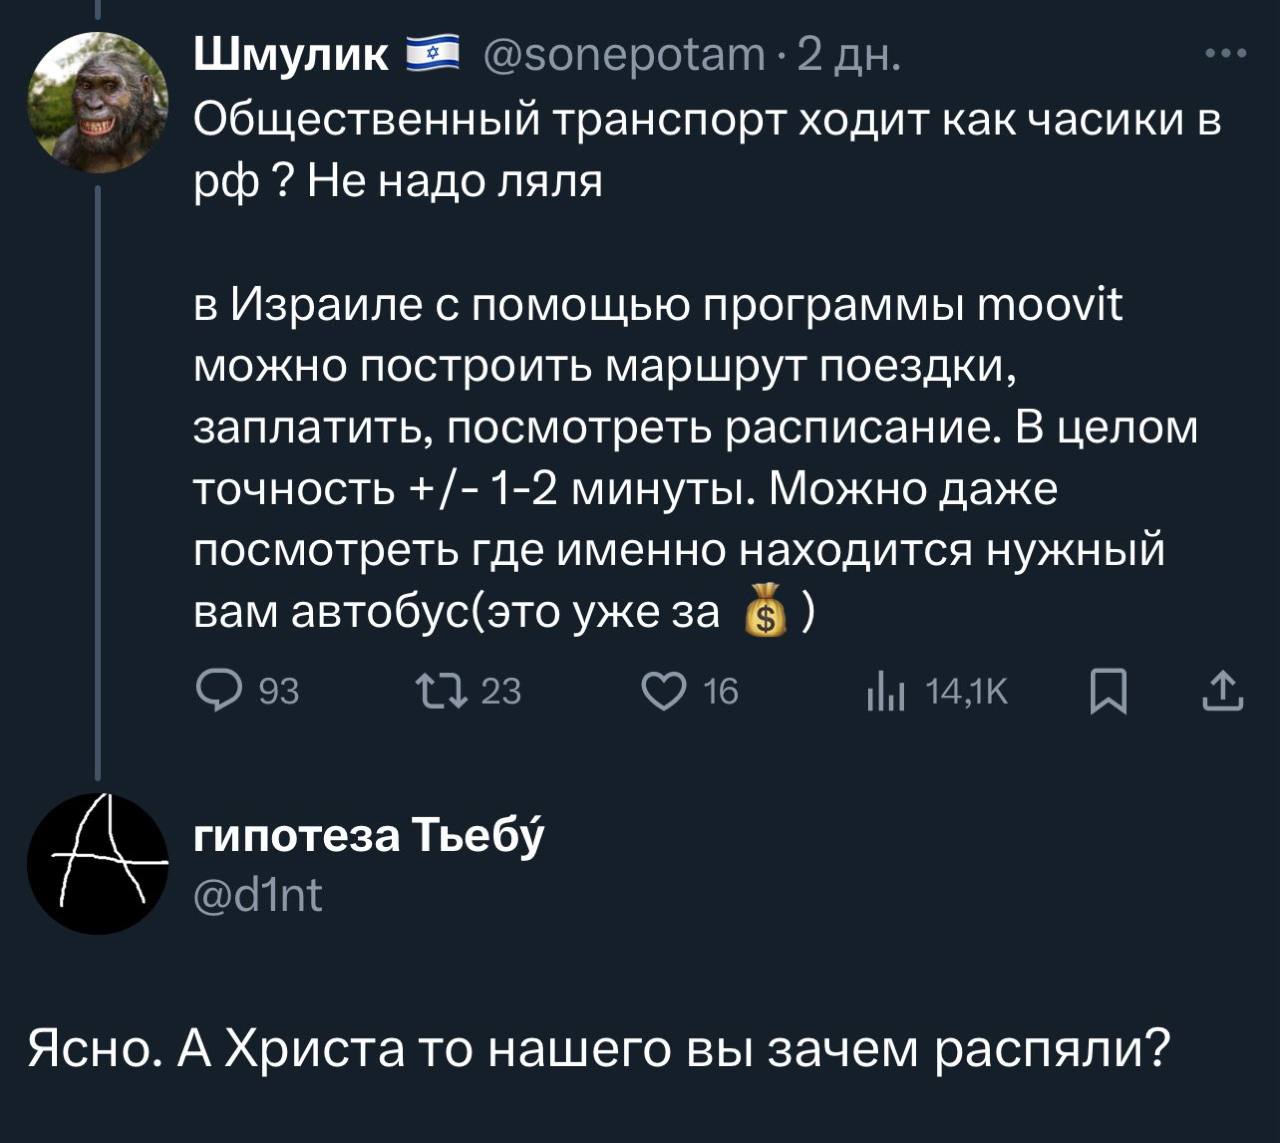The height and width of the screenshot is (1143, 1280).
Task: Click the reply text 'Ясно. А Христа то нашего'
Action: pyautogui.click(x=598, y=1048)
